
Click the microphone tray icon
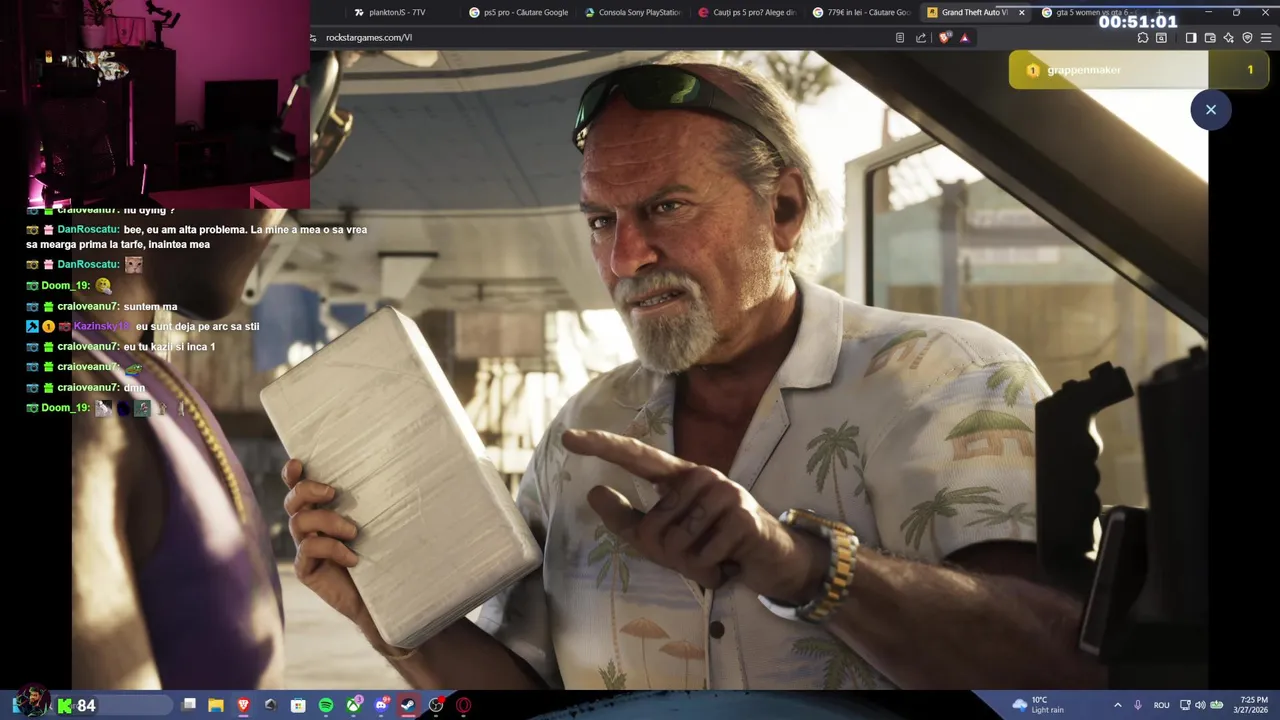(1138, 705)
